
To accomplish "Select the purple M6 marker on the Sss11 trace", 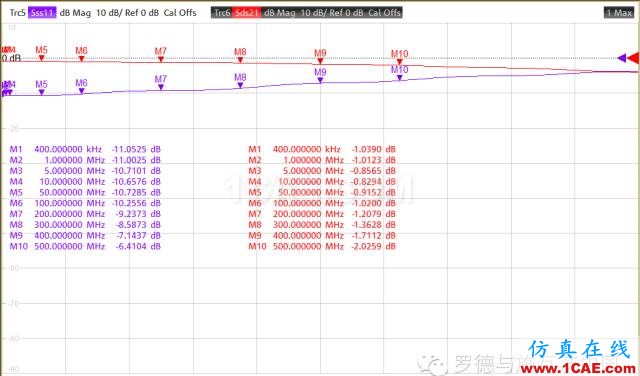I will [81, 91].
